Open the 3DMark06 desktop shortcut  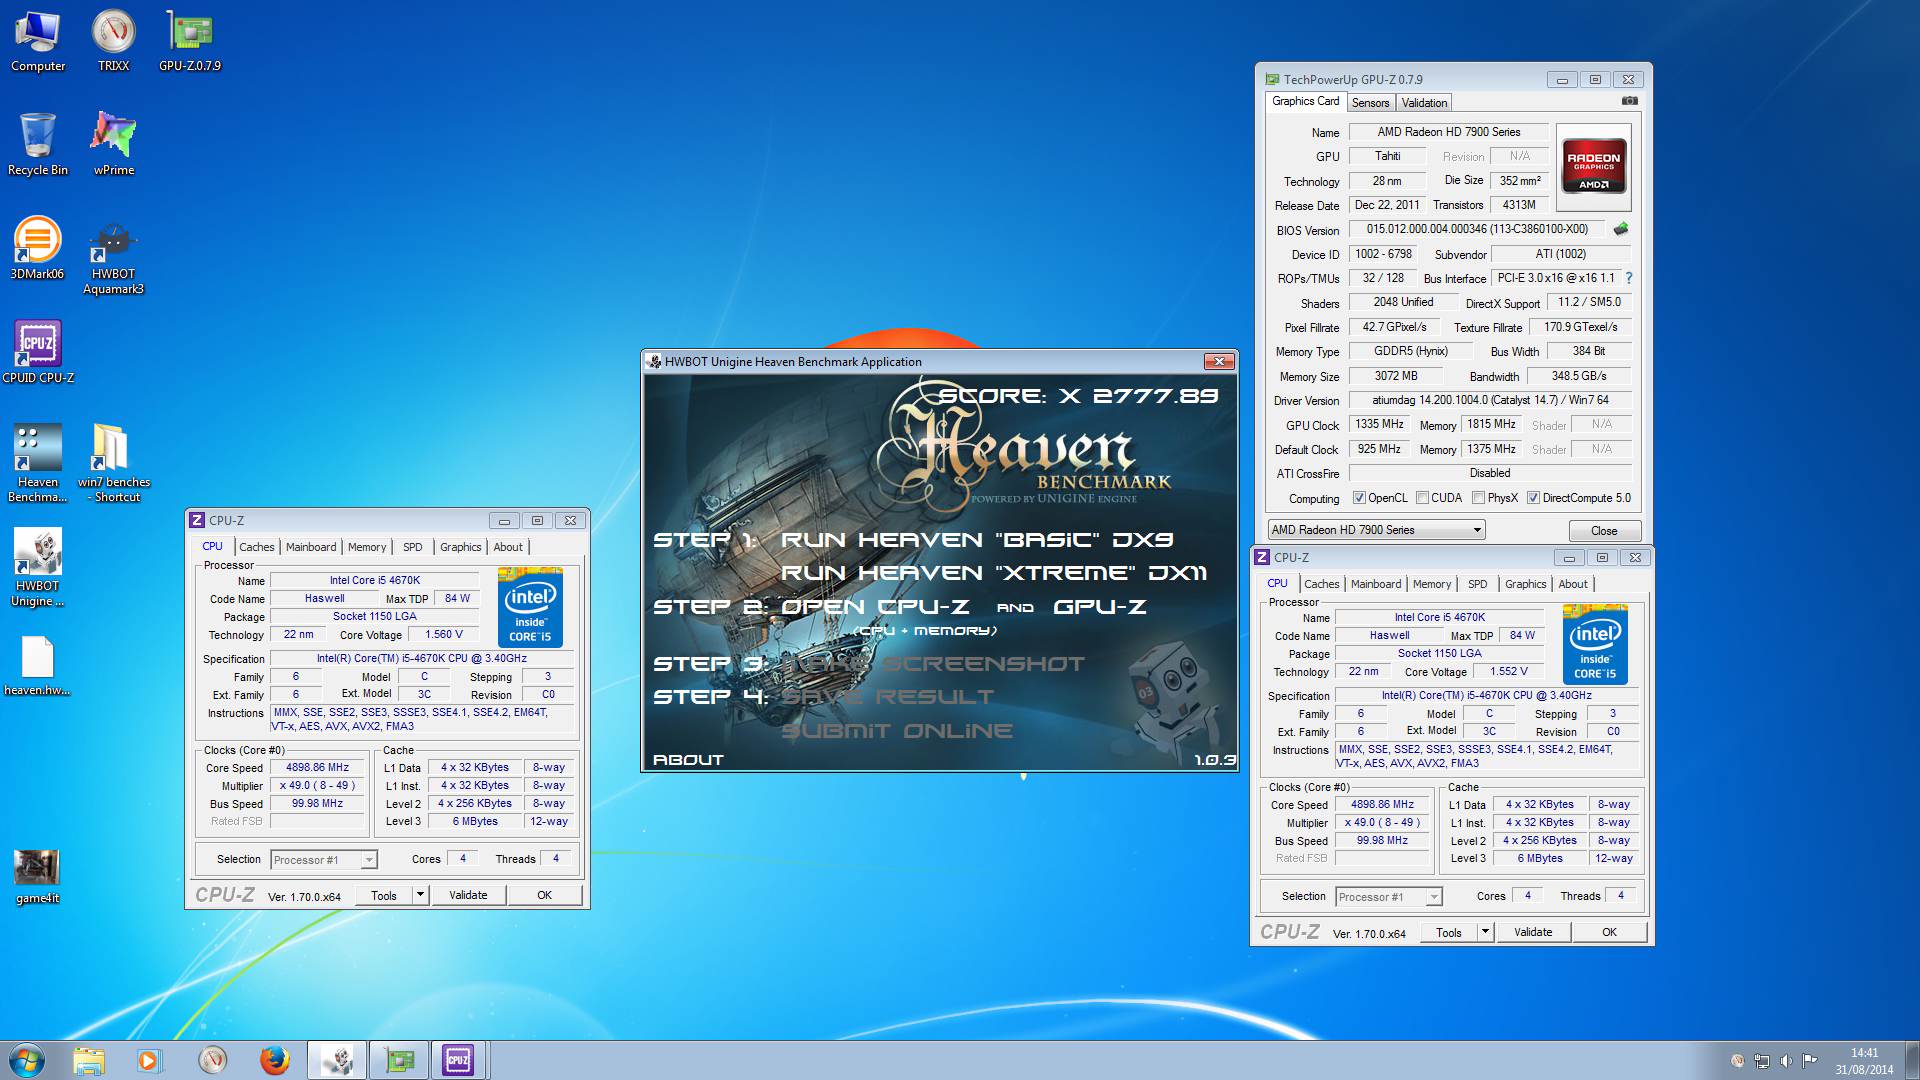pyautogui.click(x=37, y=249)
